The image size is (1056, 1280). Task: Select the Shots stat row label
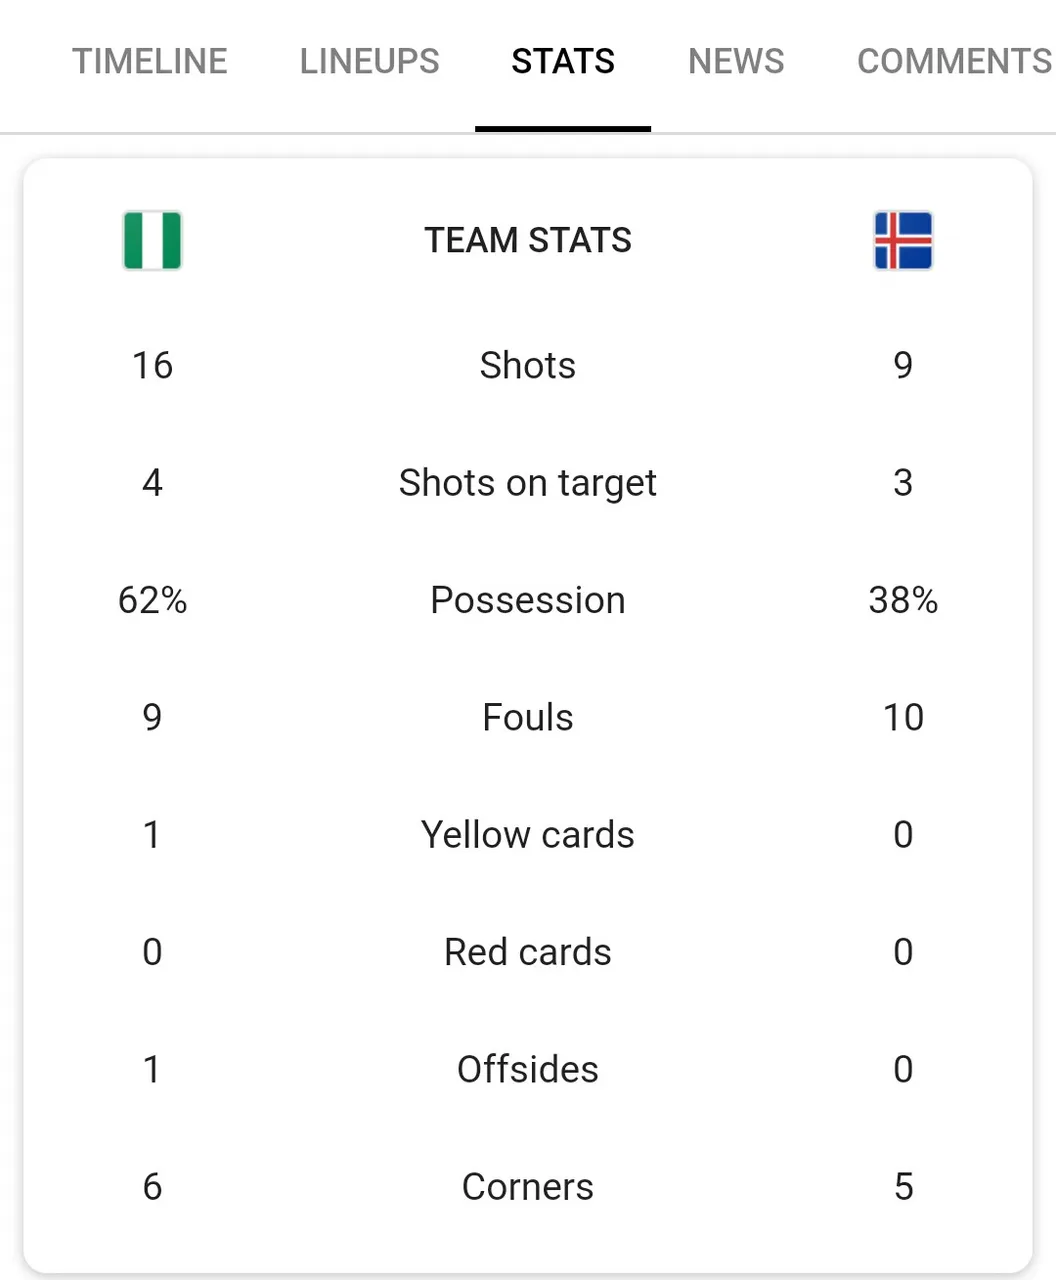coord(528,365)
